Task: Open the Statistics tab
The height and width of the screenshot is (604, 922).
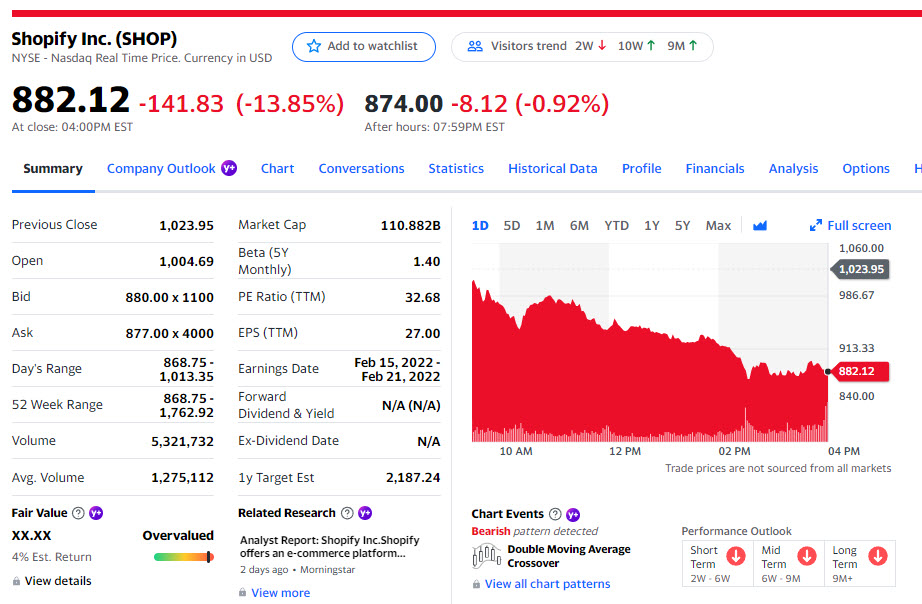Action: [456, 169]
